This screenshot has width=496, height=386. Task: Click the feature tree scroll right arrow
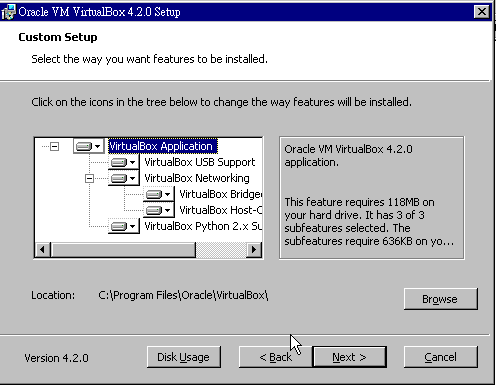click(x=254, y=249)
